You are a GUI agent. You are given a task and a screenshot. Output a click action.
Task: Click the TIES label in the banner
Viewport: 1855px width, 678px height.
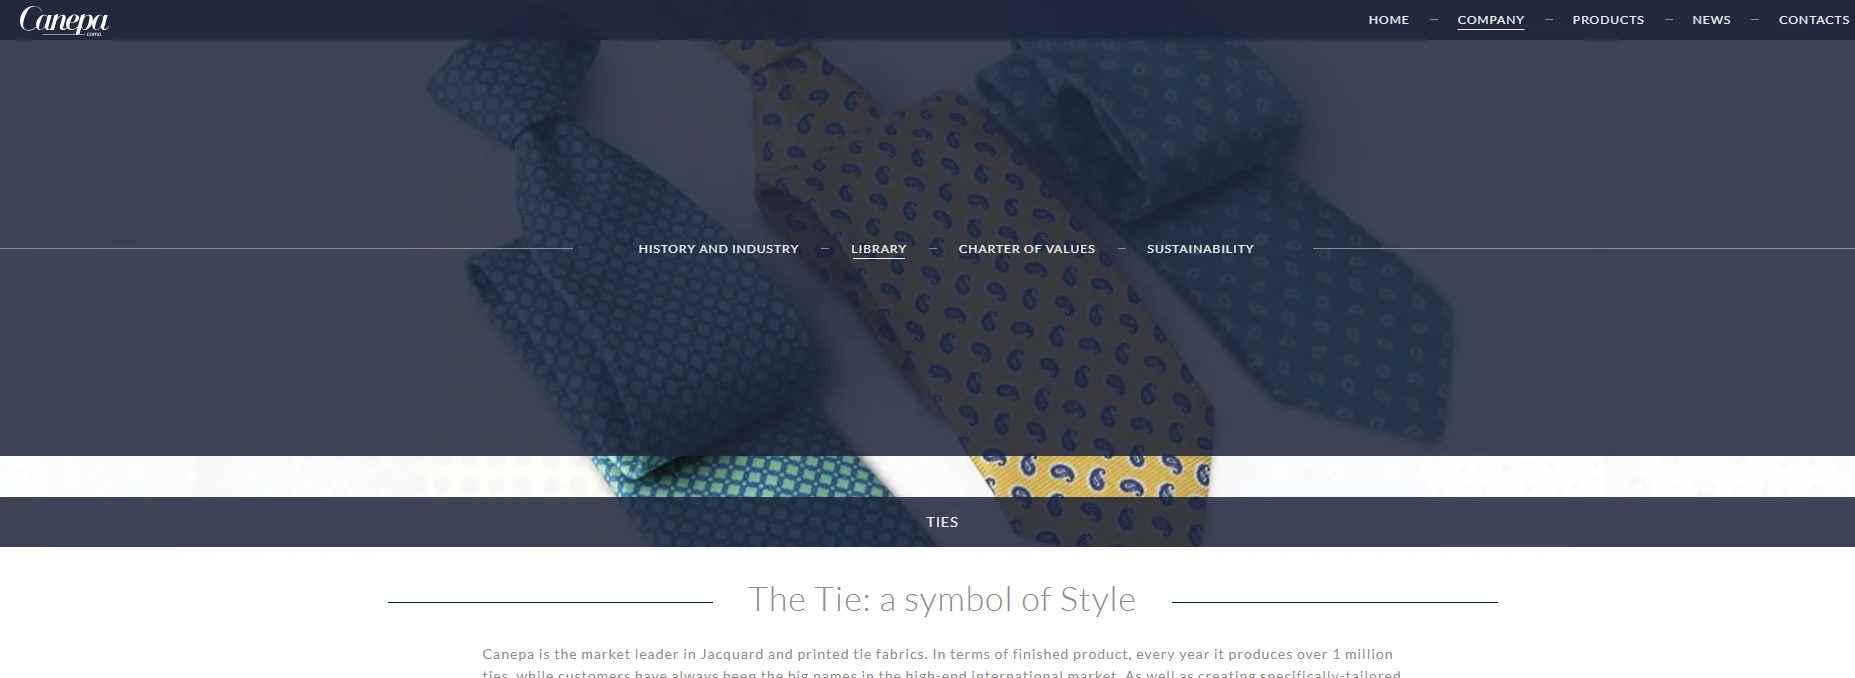coord(942,522)
